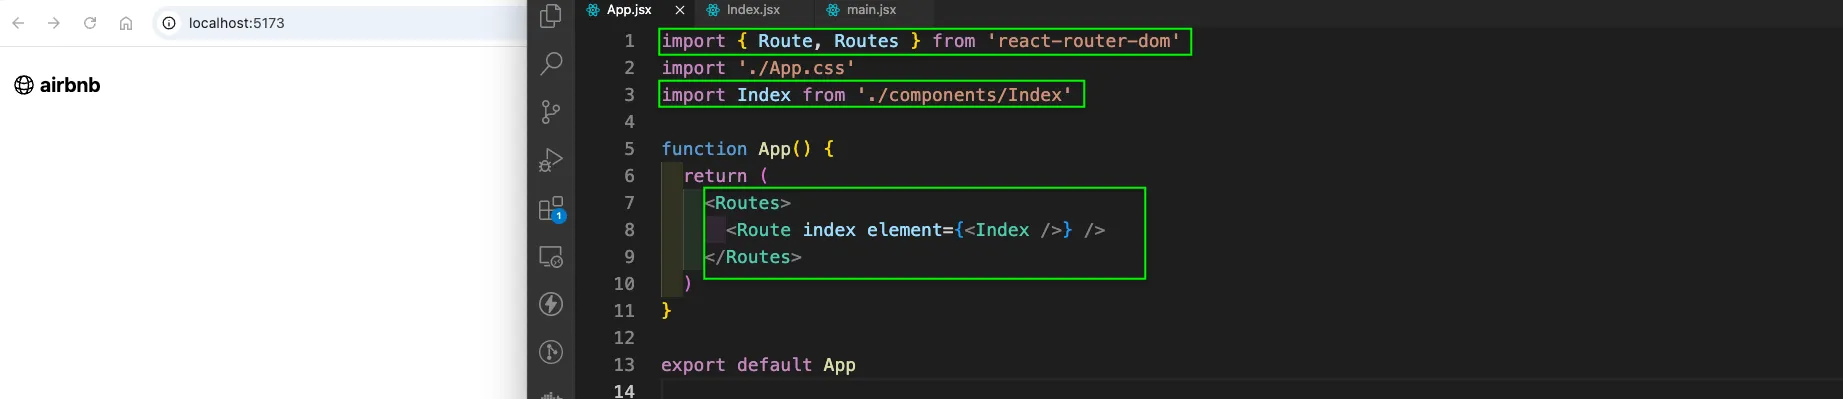The image size is (1843, 399).
Task: Open the Search view in VS Code
Action: (x=551, y=64)
